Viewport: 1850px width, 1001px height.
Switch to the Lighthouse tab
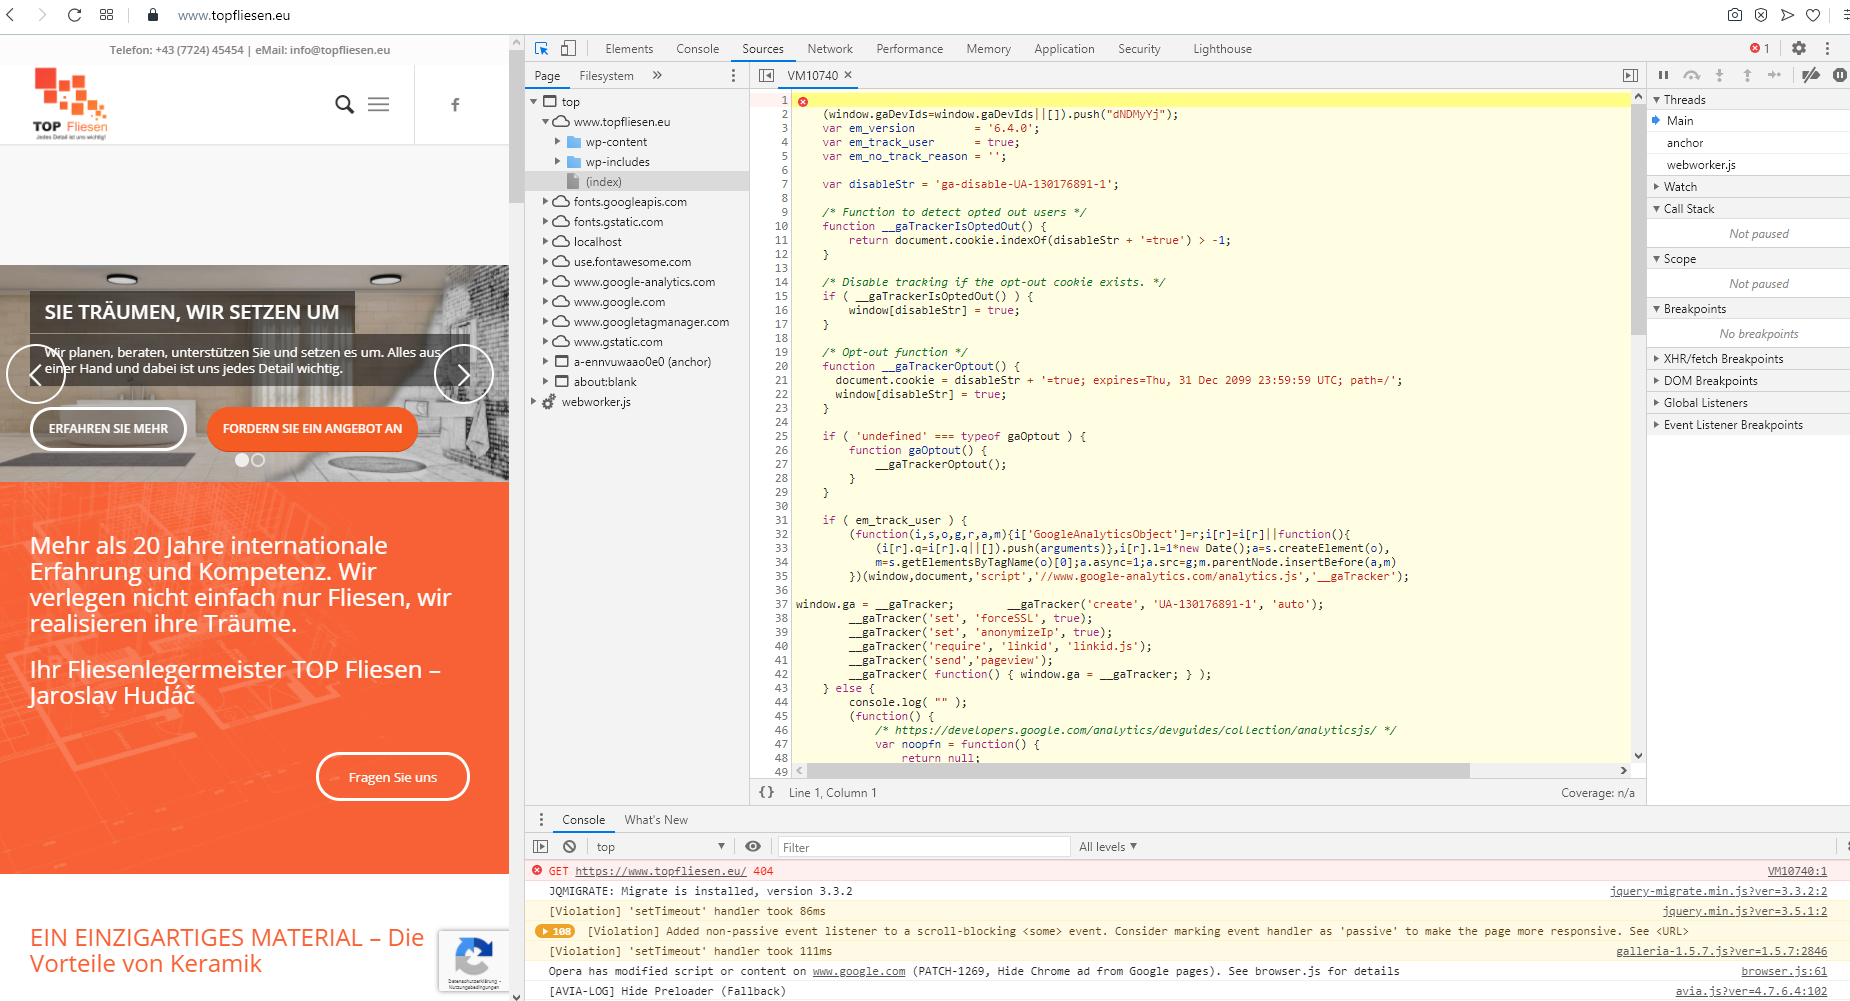pyautogui.click(x=1222, y=48)
